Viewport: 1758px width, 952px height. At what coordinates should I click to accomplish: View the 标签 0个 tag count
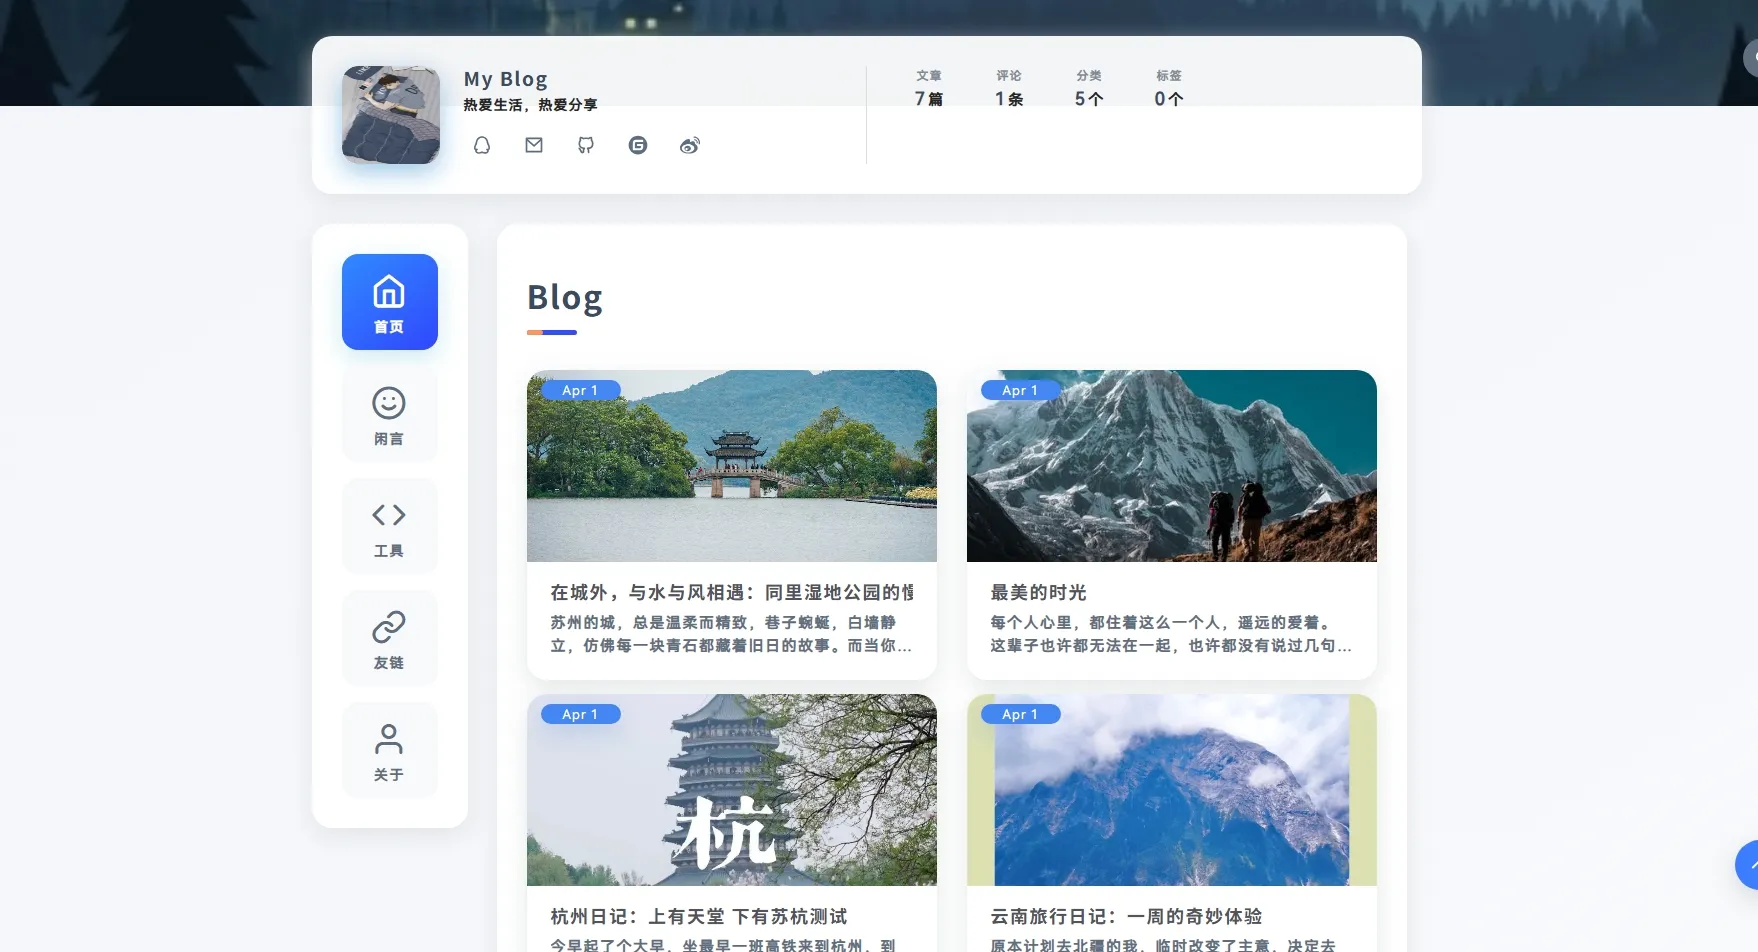click(x=1169, y=88)
